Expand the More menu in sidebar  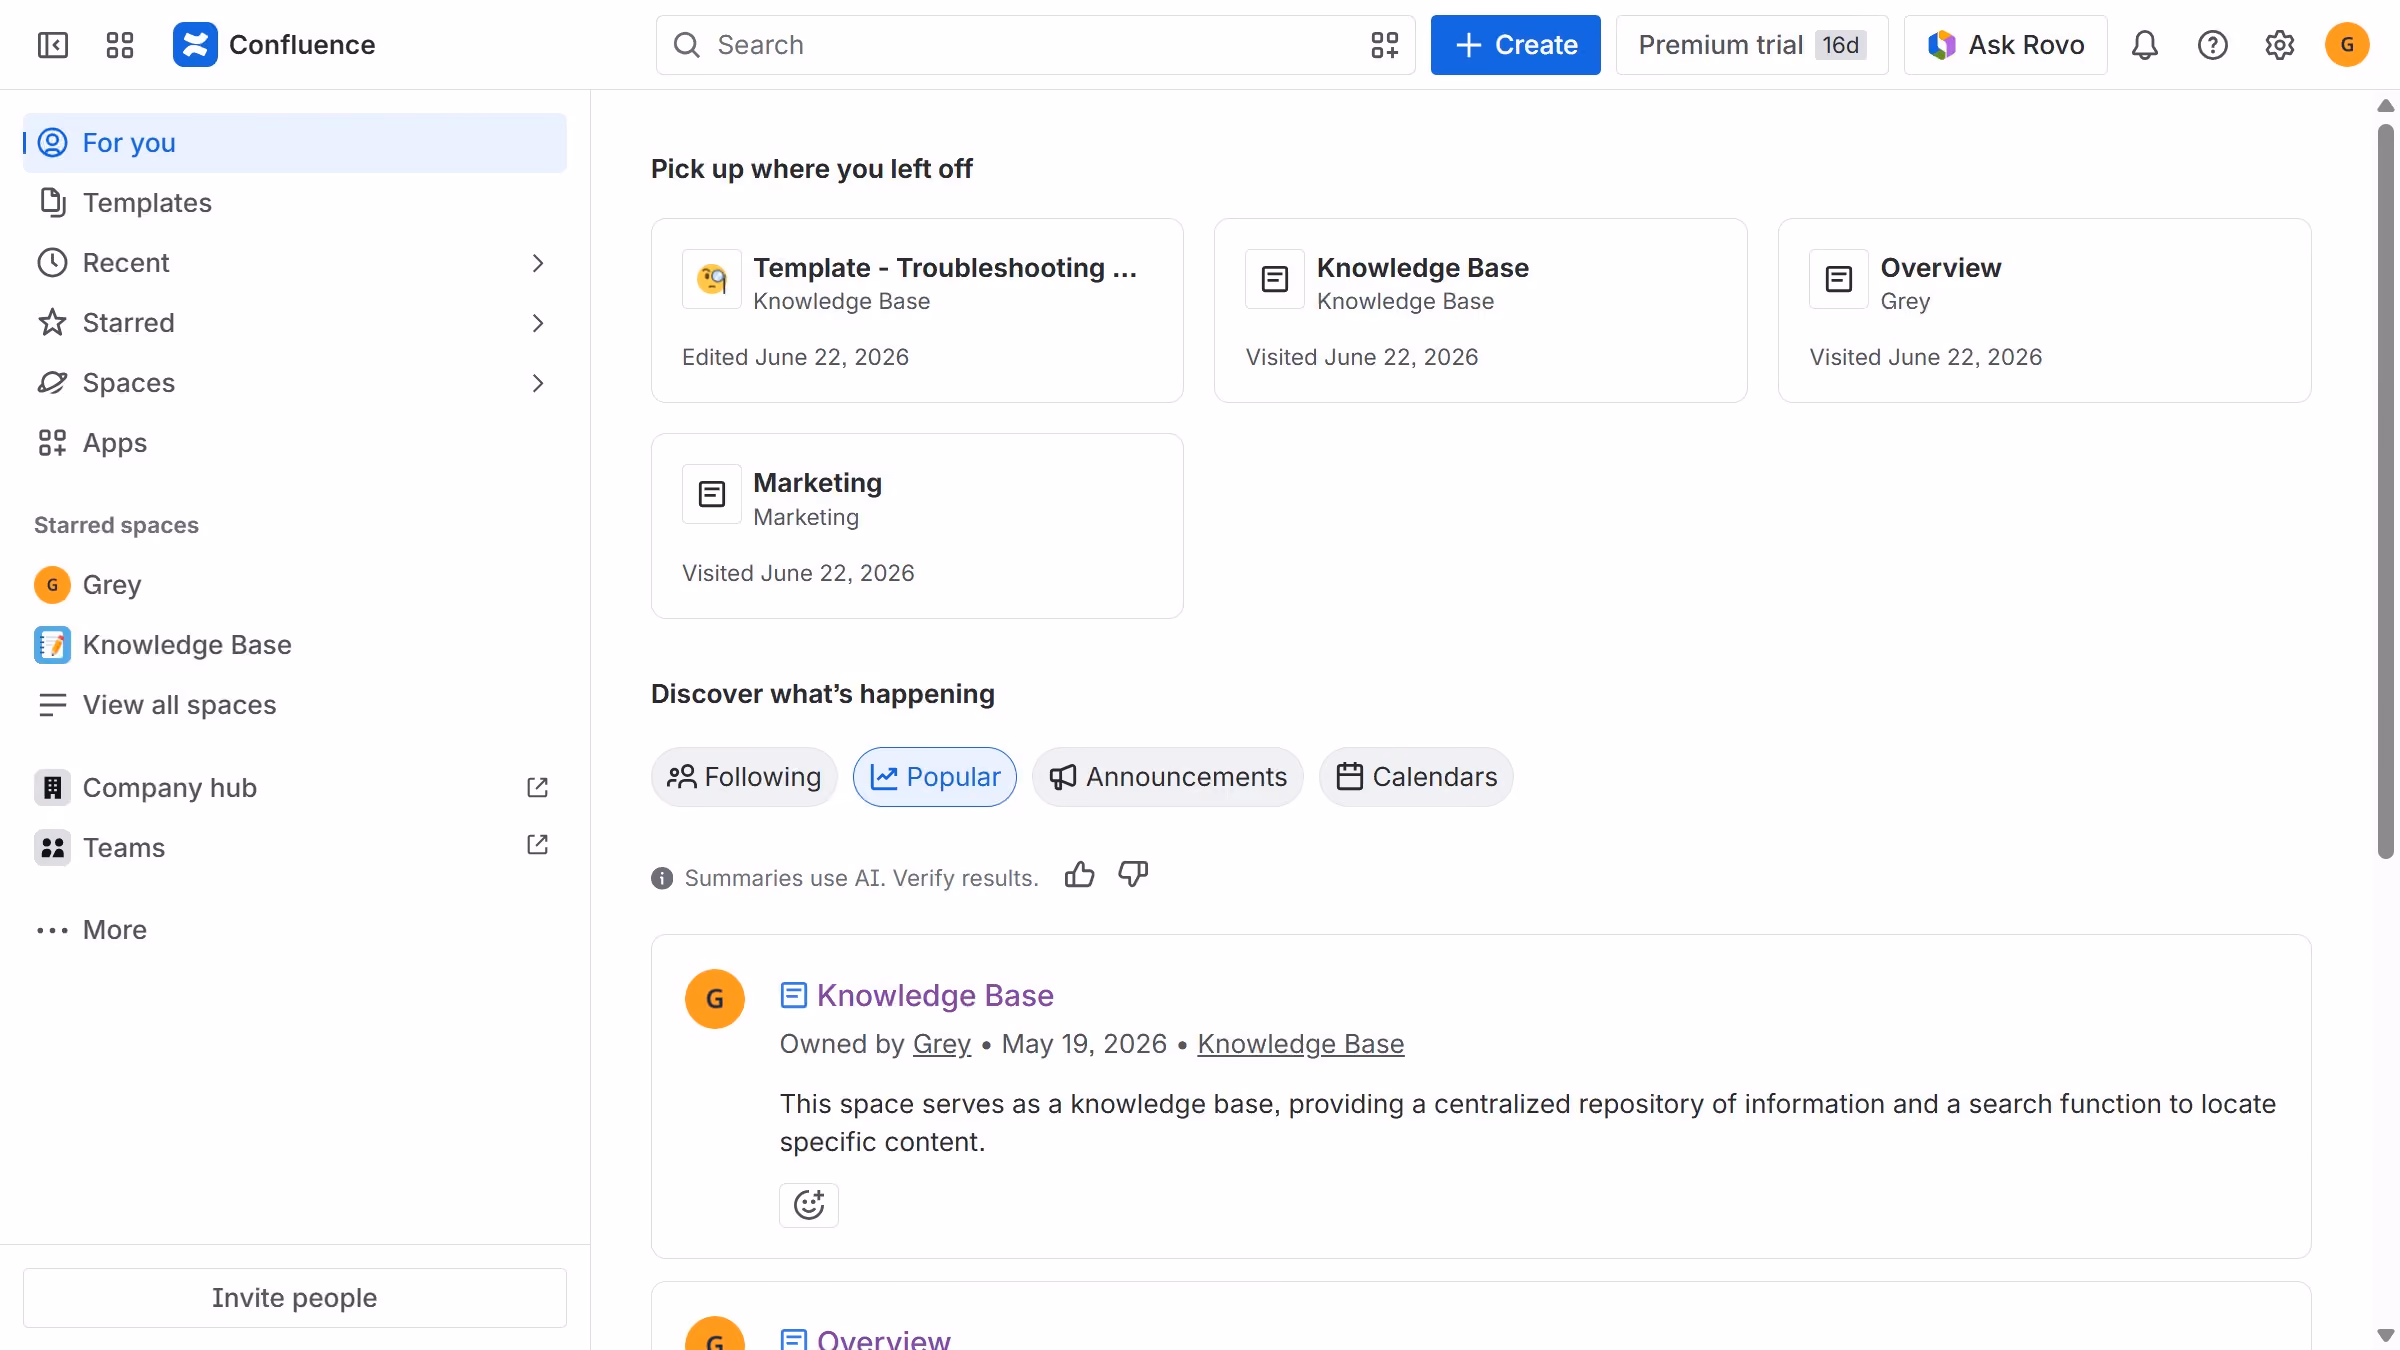(x=295, y=930)
